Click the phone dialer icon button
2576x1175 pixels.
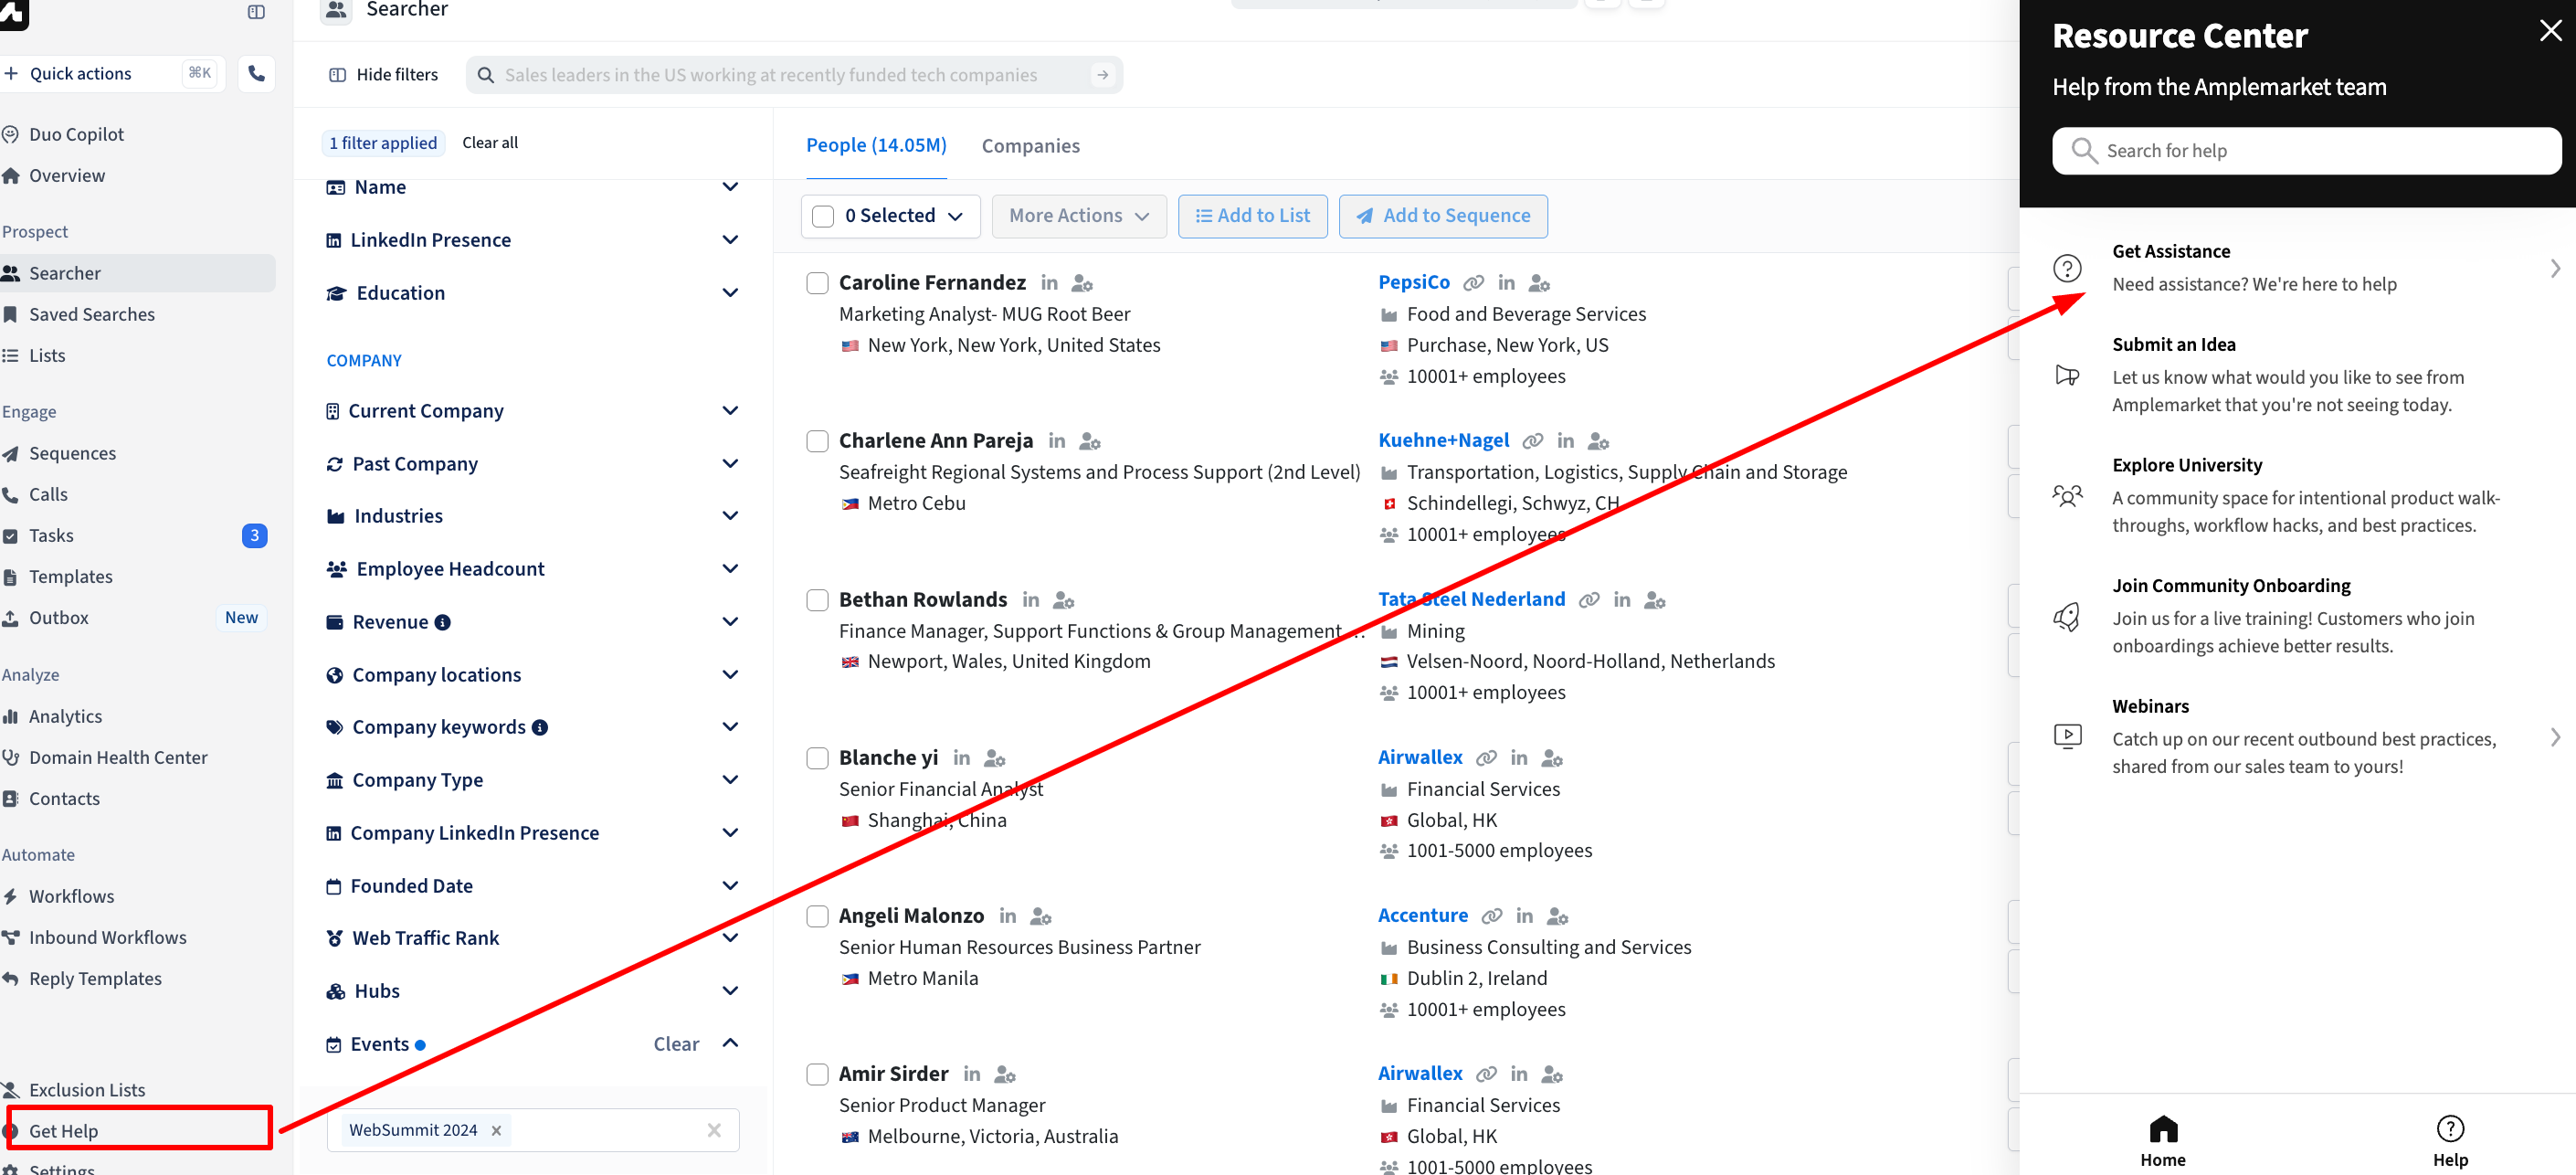tap(256, 73)
